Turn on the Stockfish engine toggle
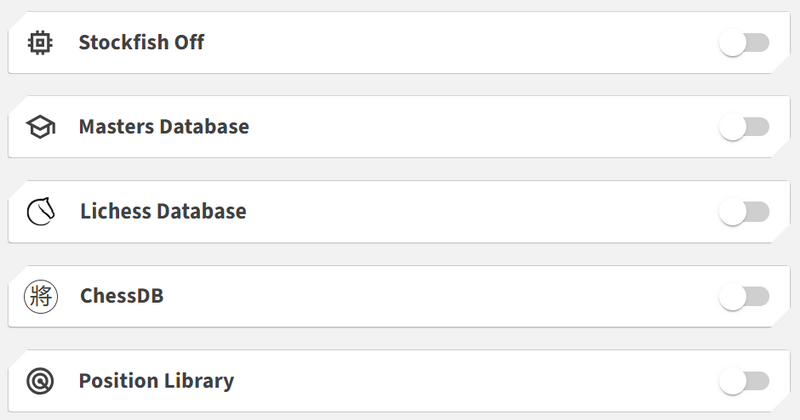This screenshot has height=420, width=800. coord(744,43)
